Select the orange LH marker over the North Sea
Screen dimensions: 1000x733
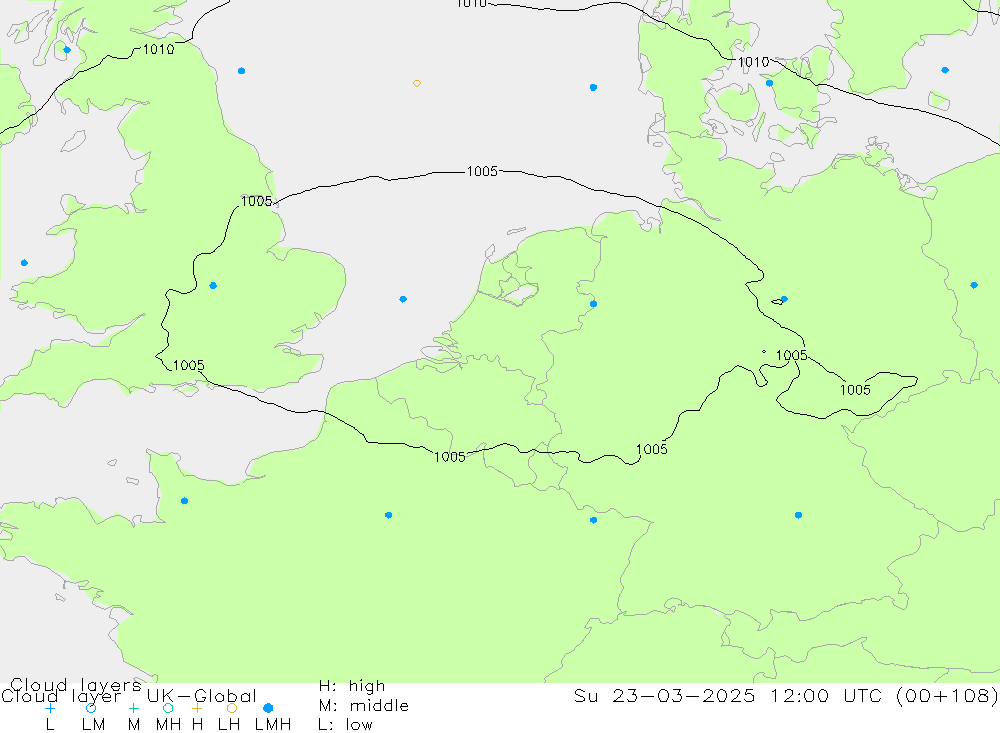coord(416,84)
